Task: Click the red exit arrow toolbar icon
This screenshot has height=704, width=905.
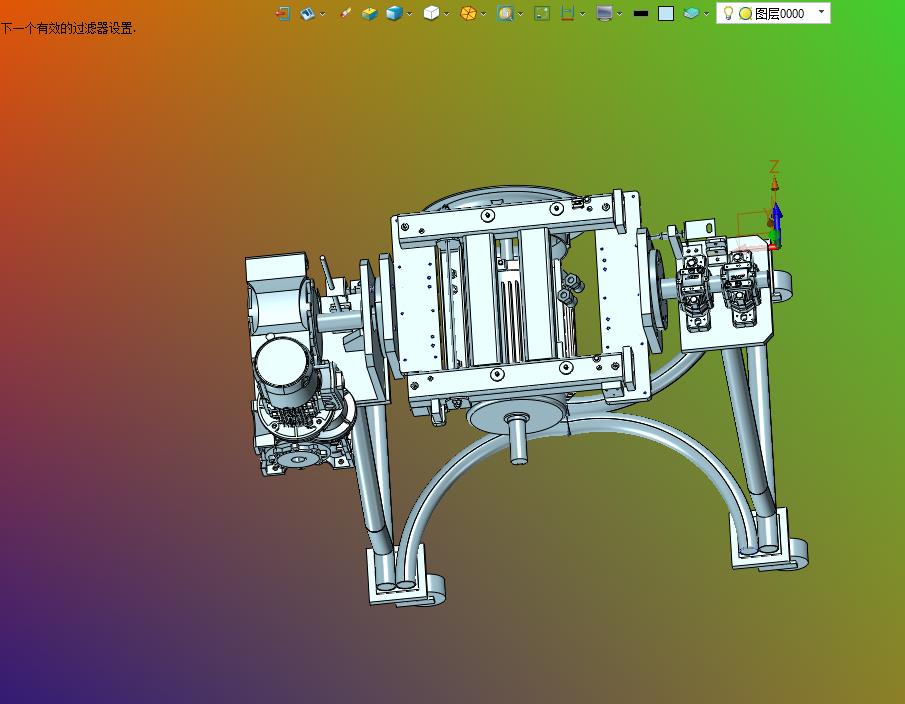Action: click(x=283, y=13)
